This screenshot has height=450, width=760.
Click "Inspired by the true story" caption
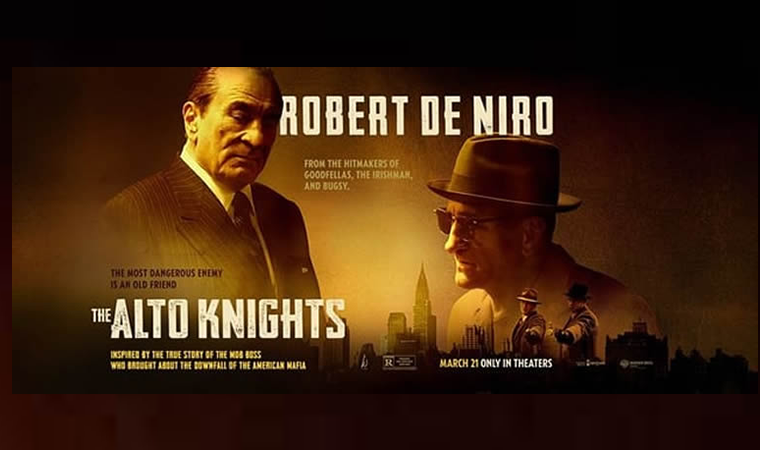[208, 360]
